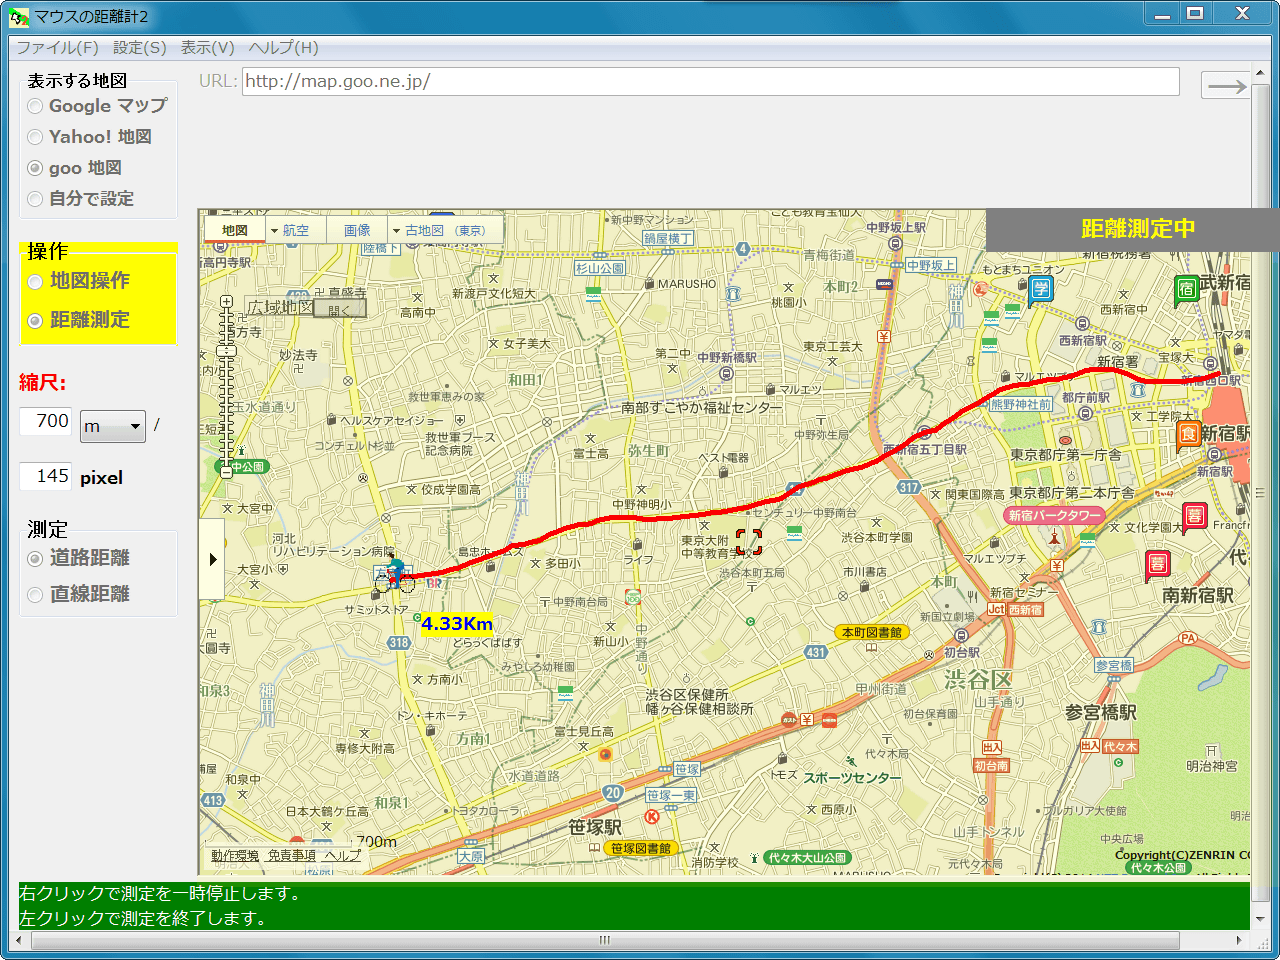
Task: Click the scale distance field showing 700
Action: click(x=46, y=421)
